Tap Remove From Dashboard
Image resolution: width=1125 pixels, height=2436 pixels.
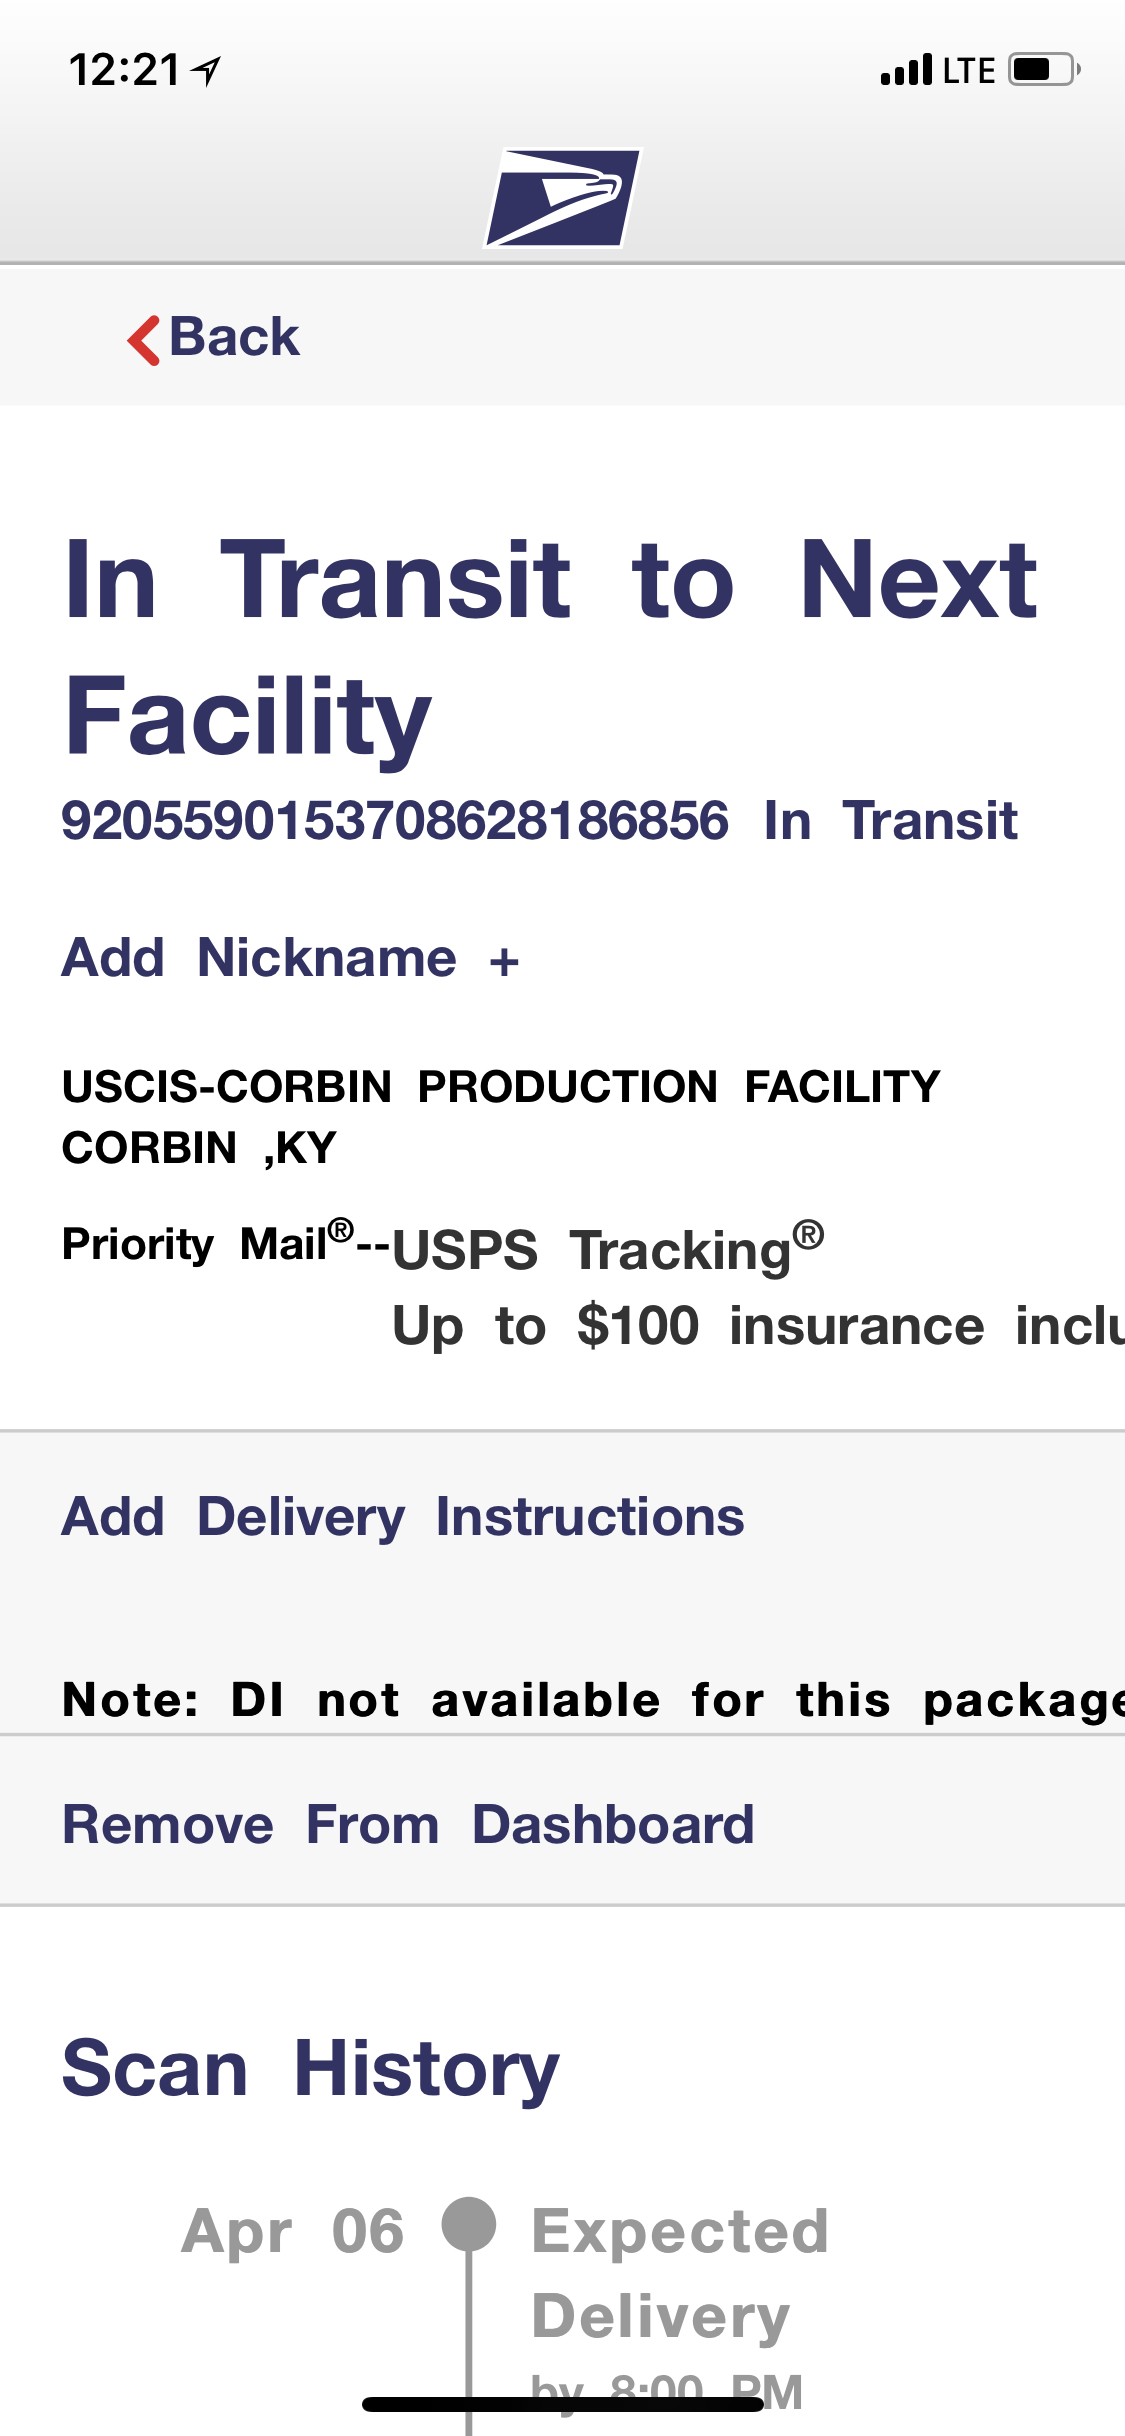(408, 1825)
